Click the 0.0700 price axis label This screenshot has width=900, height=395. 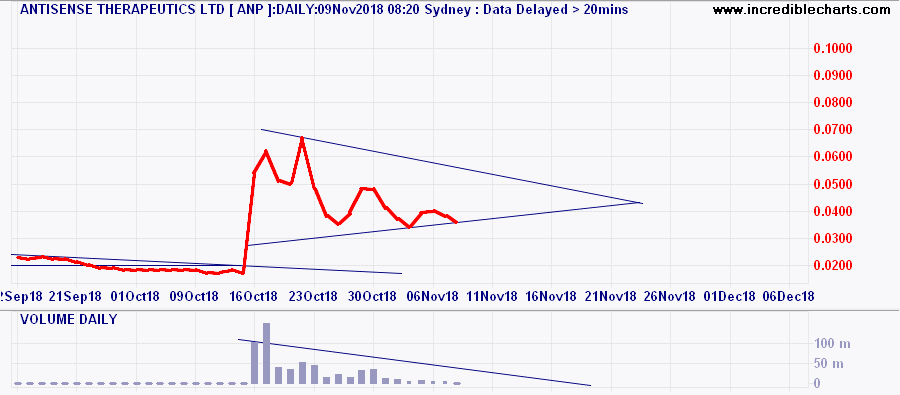tap(832, 130)
